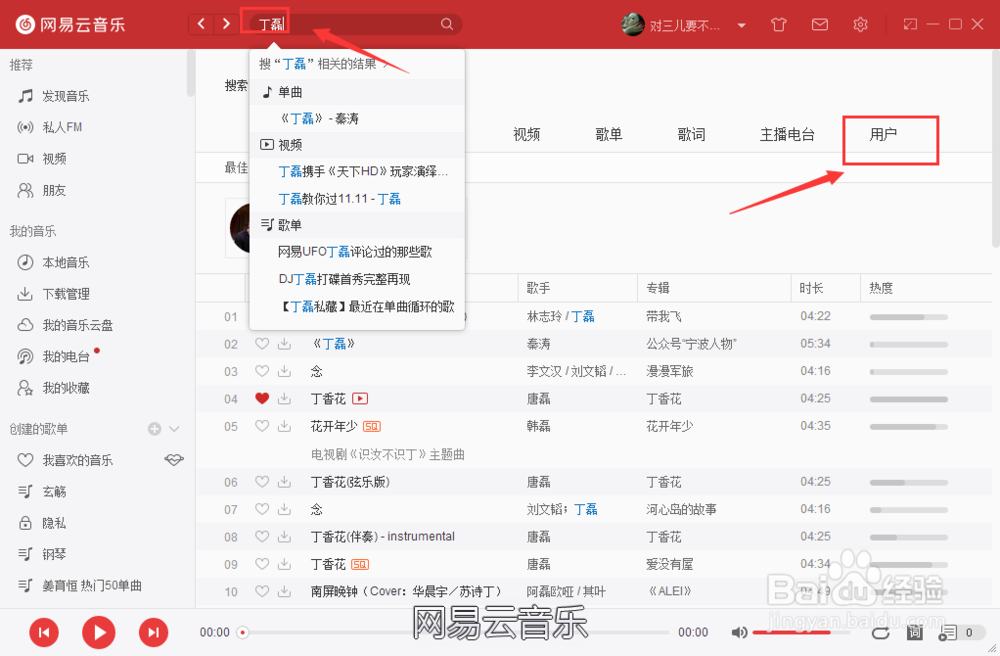Click the search magnifier icon
The height and width of the screenshot is (656, 1000).
(447, 24)
